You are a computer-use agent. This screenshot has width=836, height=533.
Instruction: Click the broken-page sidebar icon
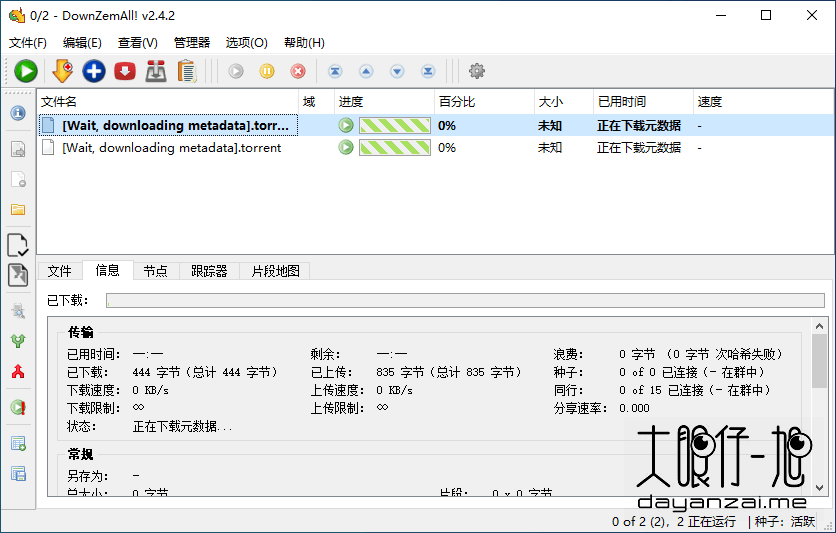point(18,275)
